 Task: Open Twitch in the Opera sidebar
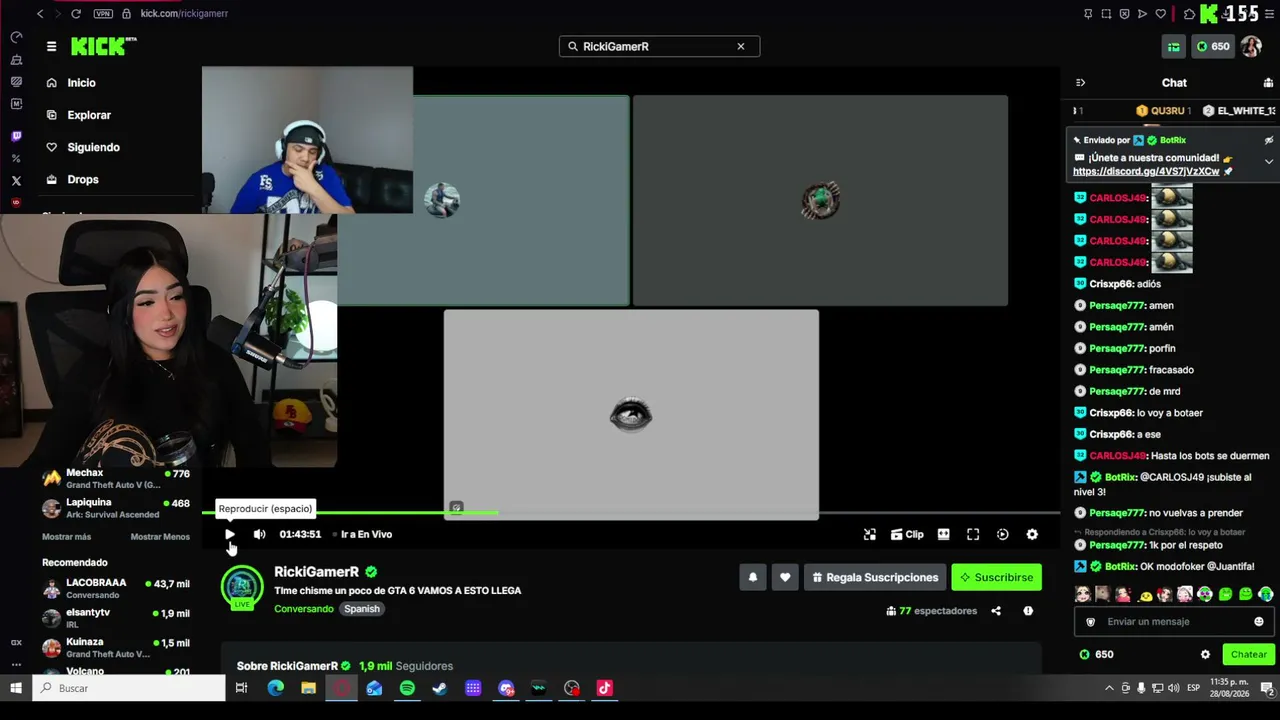[x=16, y=136]
